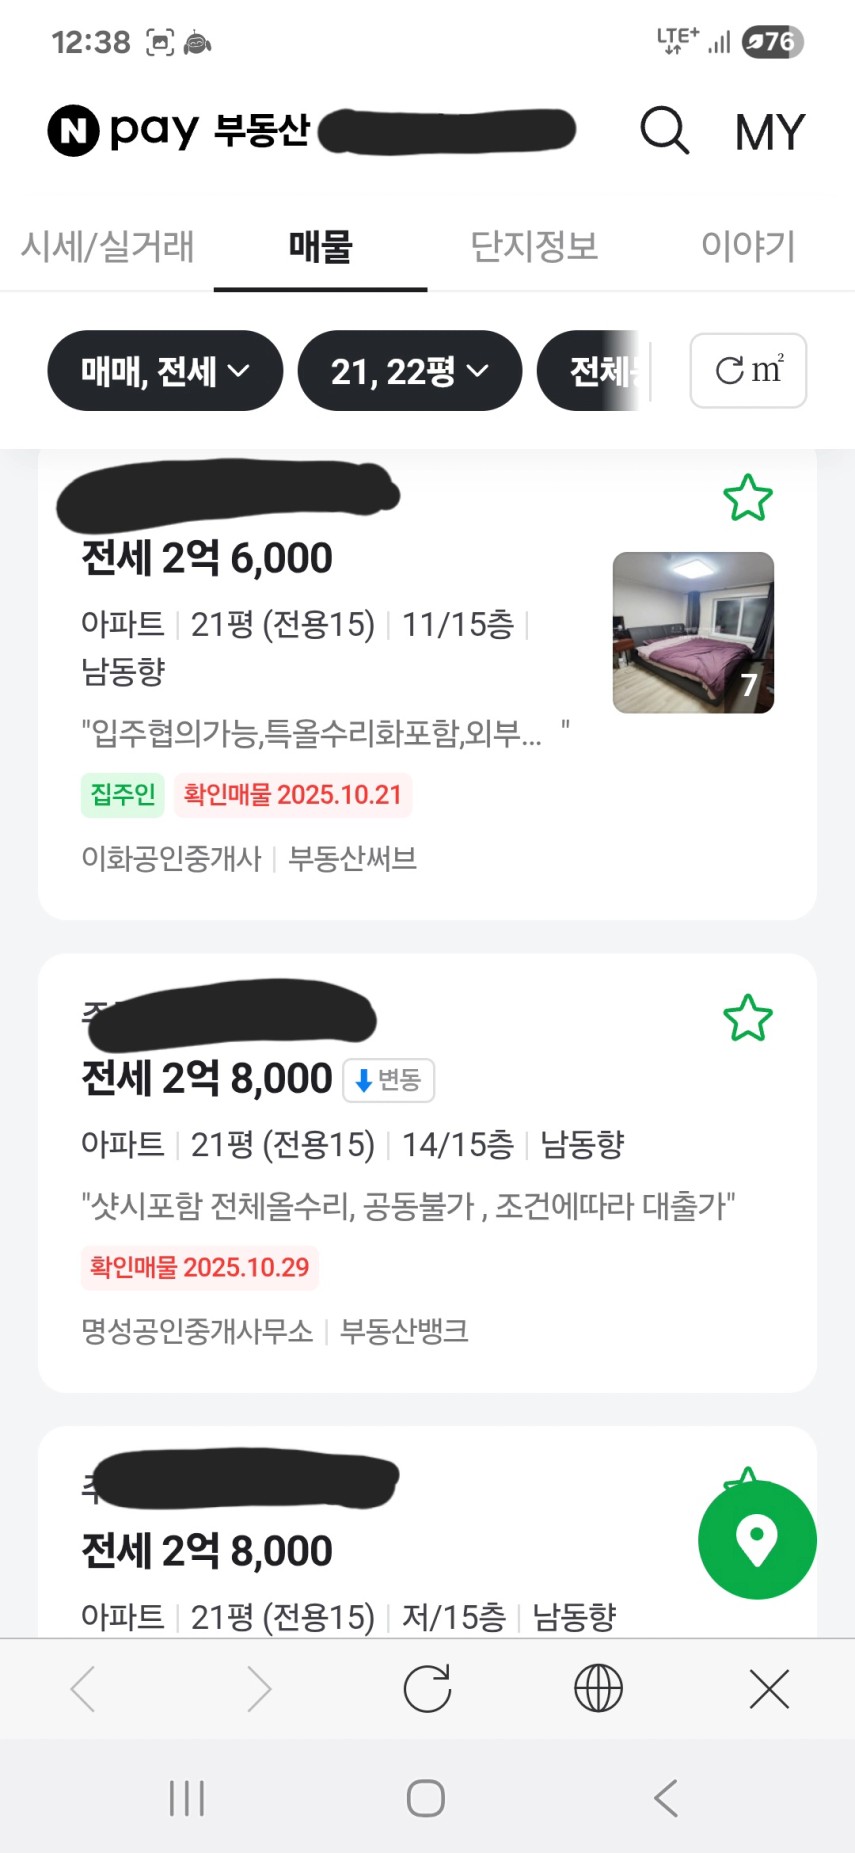The width and height of the screenshot is (855, 1853).
Task: Open the MY page
Action: 769,132
